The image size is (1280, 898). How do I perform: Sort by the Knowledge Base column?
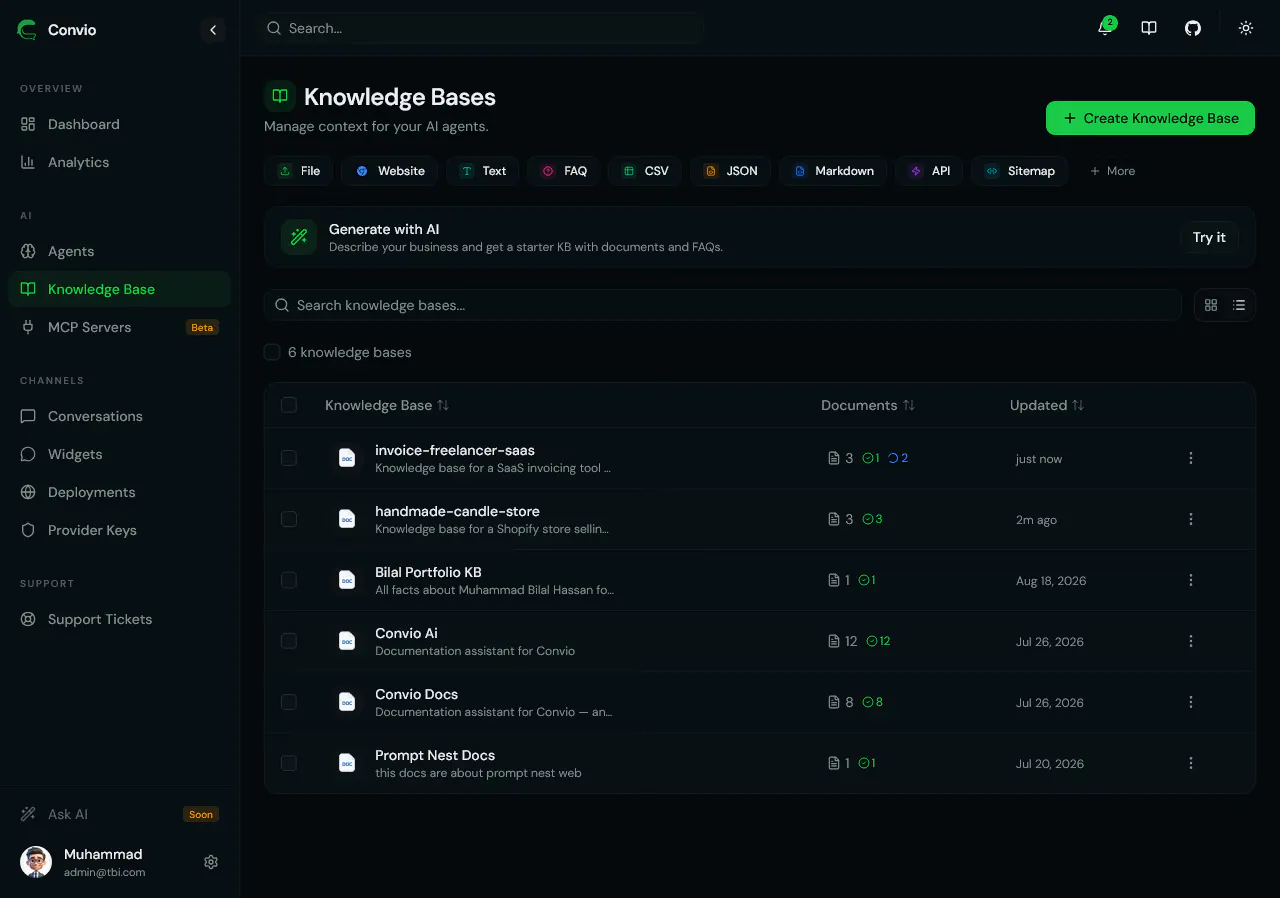click(387, 405)
